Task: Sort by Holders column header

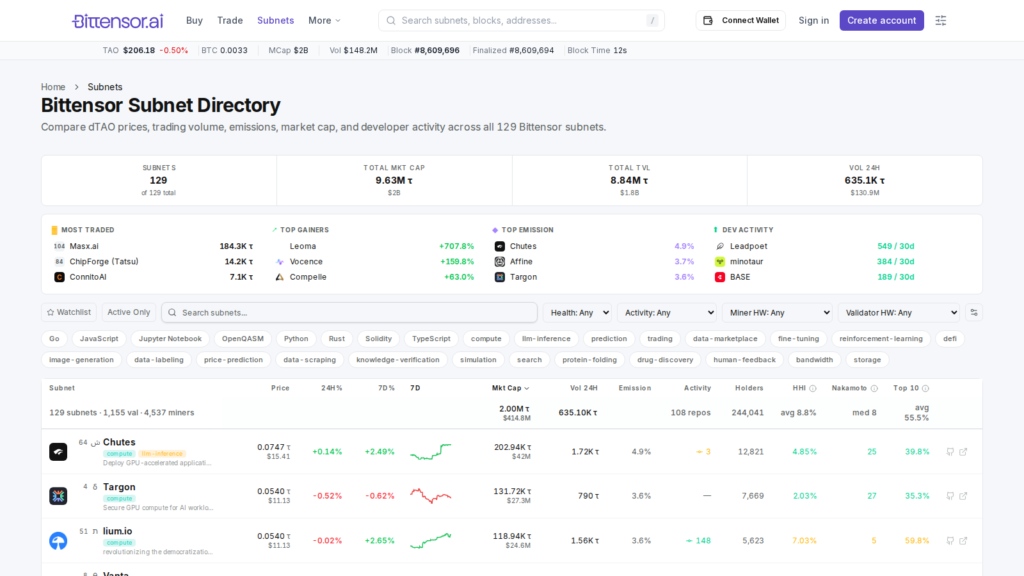Action: click(x=749, y=388)
